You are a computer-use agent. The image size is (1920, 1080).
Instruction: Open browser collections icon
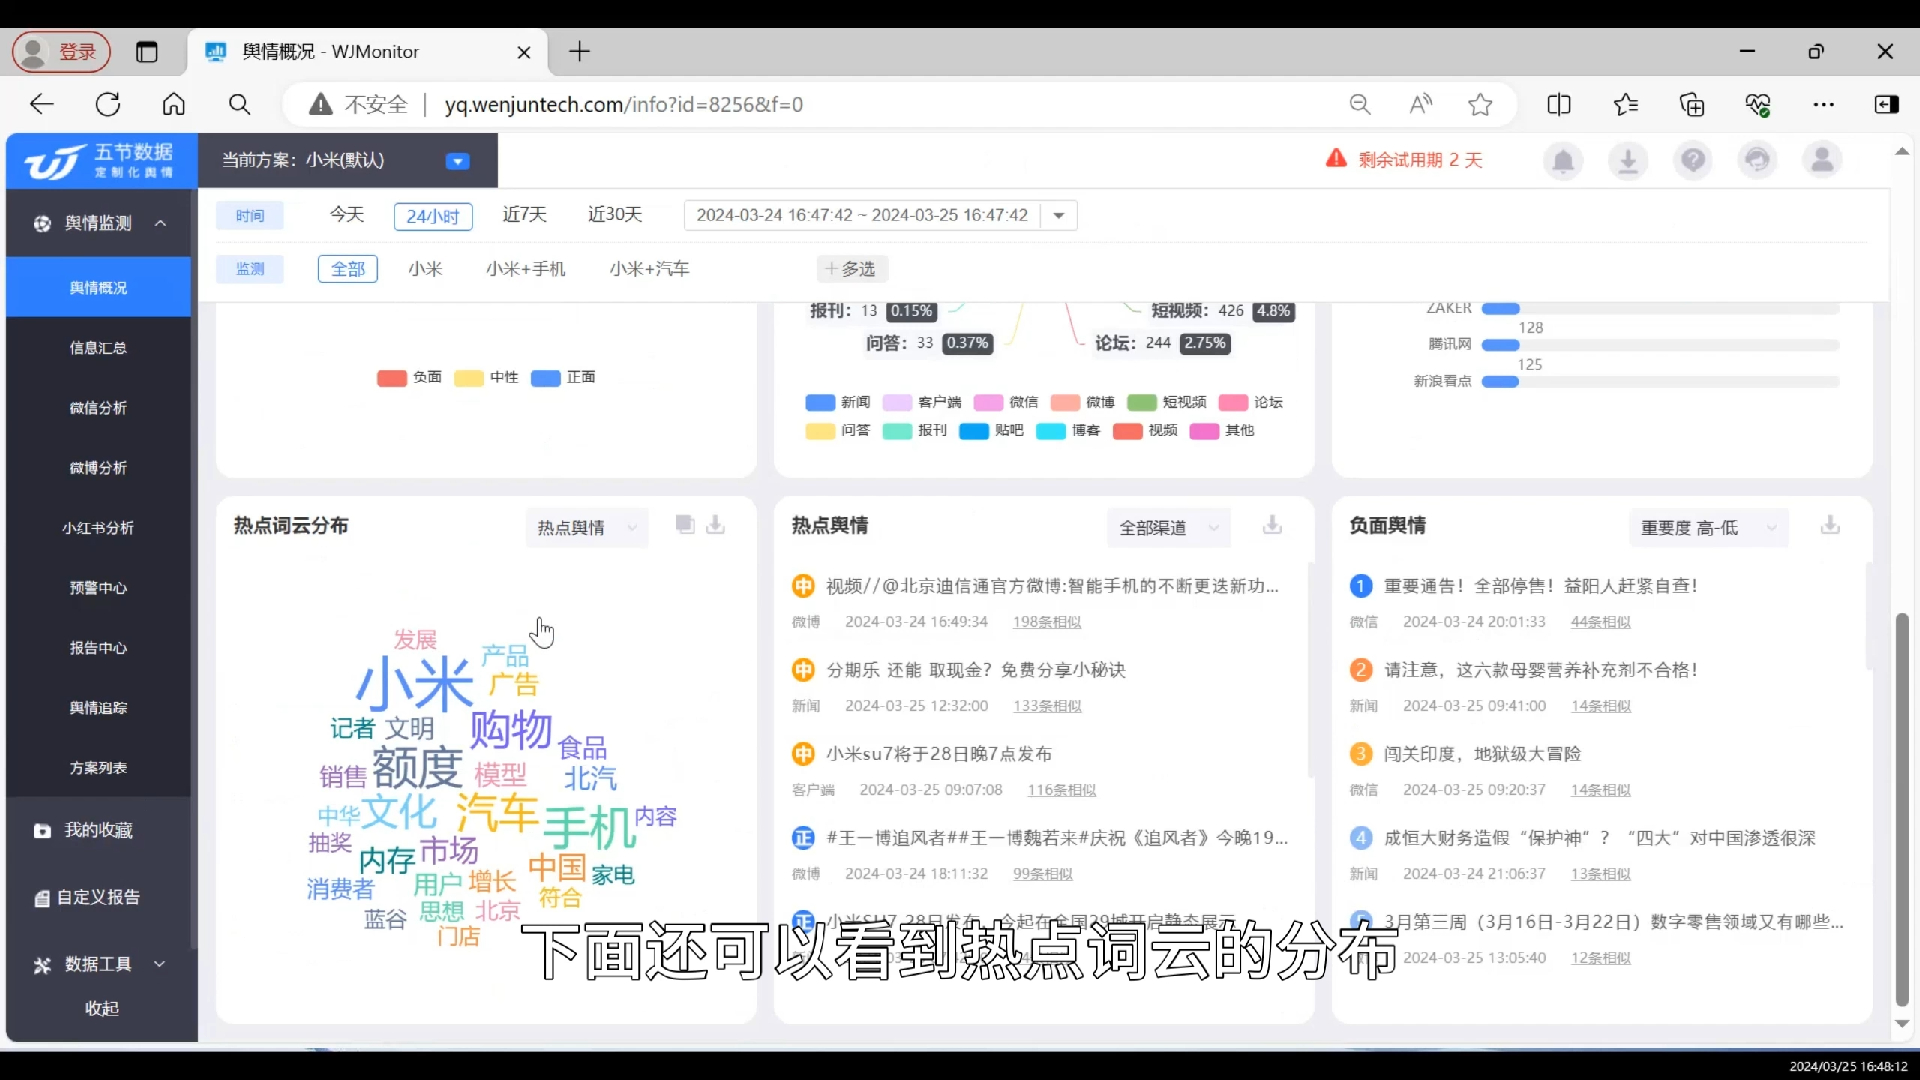click(x=1692, y=104)
